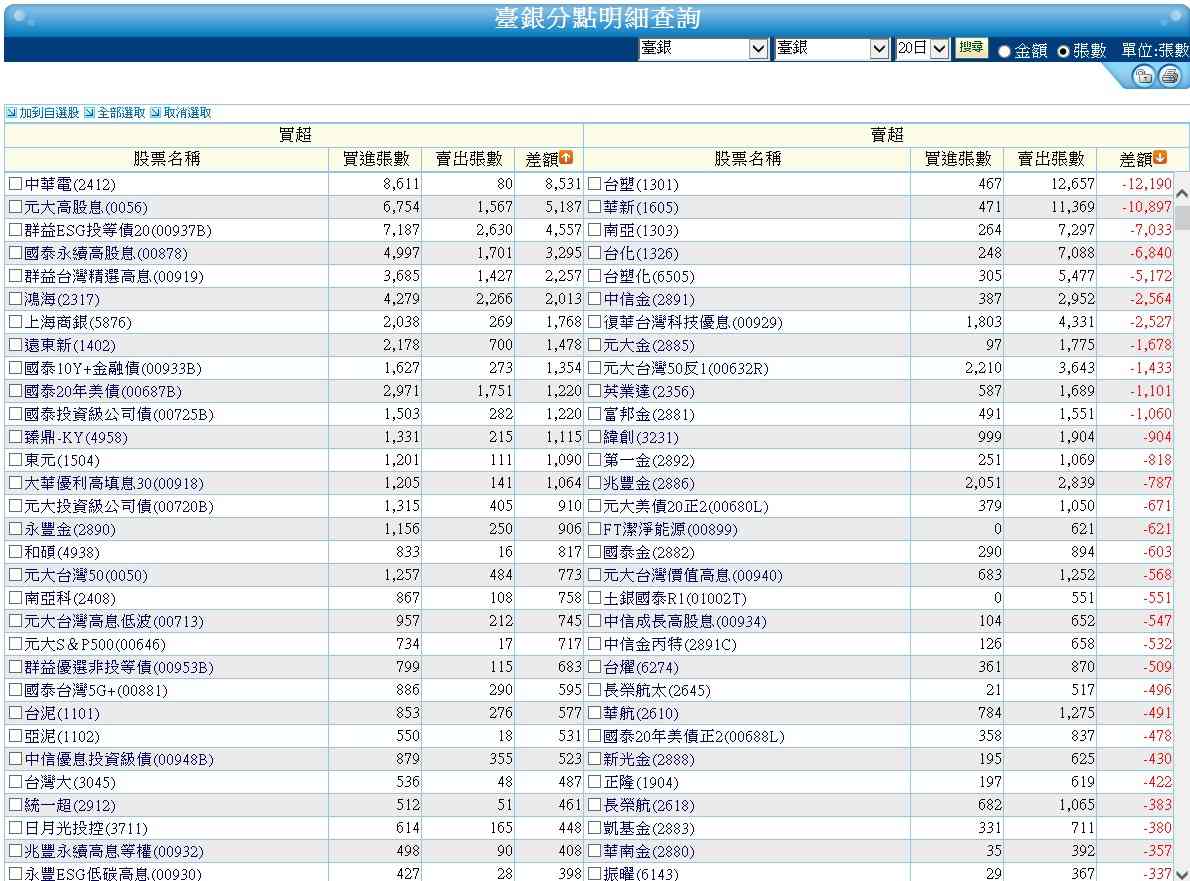Check the 富邦金(2881) checkbox

pyautogui.click(x=595, y=414)
